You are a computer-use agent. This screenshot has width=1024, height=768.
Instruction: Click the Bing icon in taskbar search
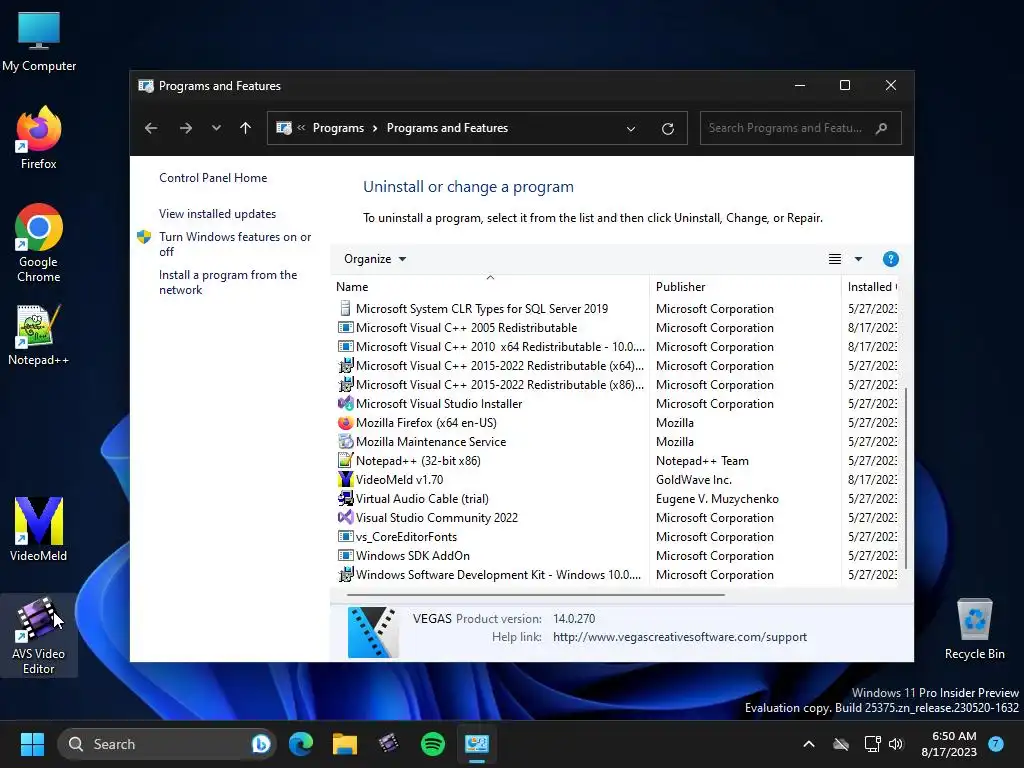[x=261, y=744]
